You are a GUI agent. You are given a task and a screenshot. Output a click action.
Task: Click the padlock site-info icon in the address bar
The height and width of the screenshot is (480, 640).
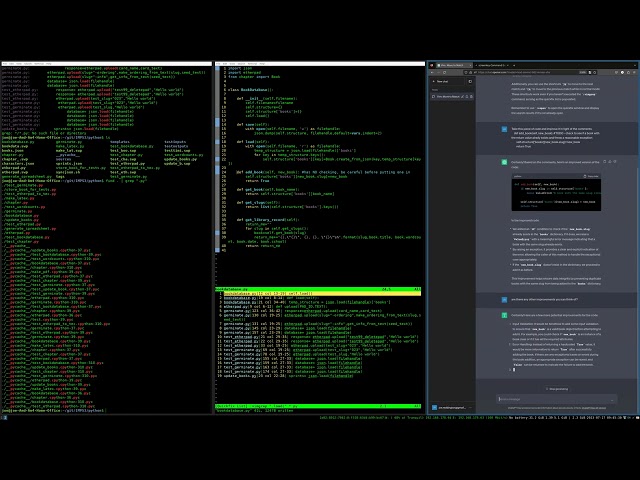click(x=471, y=72)
